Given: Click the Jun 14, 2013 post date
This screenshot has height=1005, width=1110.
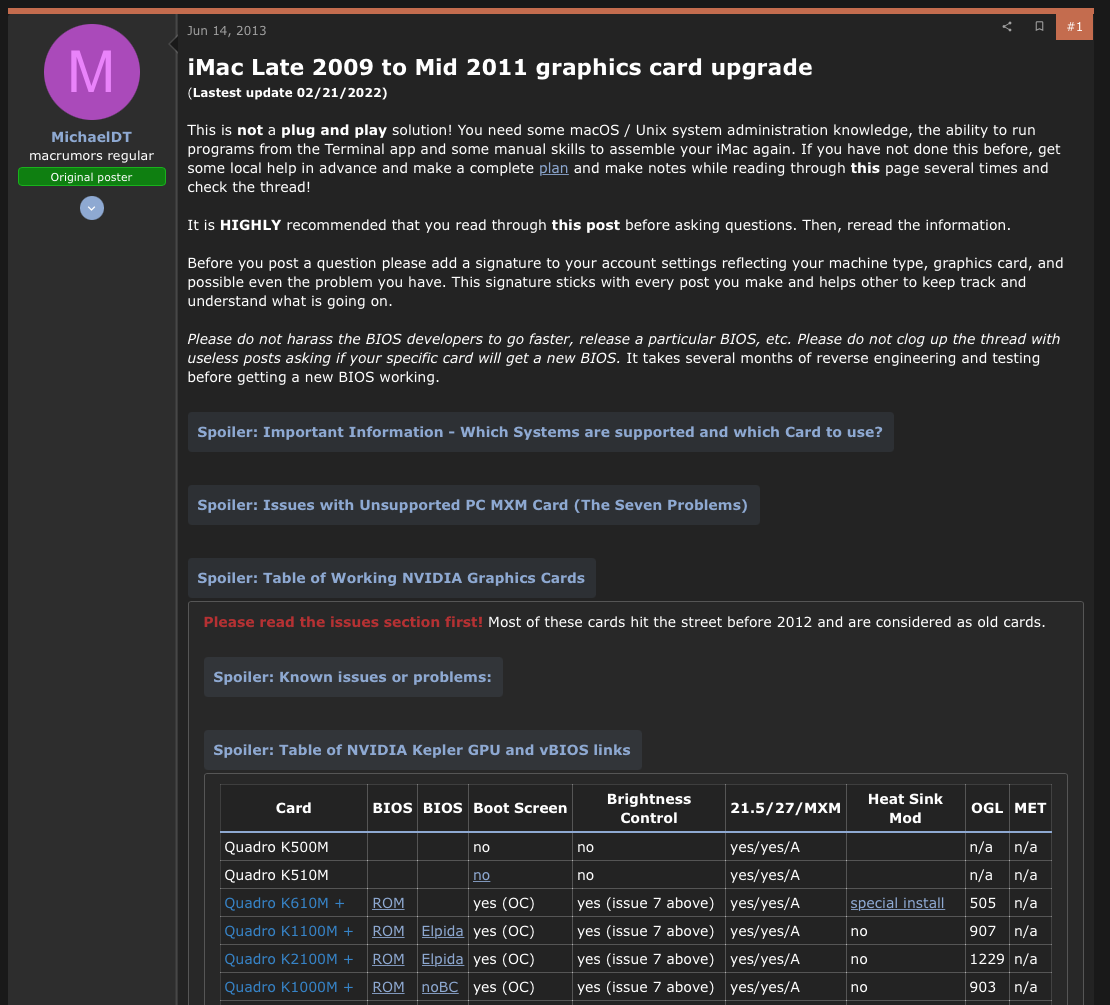Looking at the screenshot, I should click(x=227, y=30).
